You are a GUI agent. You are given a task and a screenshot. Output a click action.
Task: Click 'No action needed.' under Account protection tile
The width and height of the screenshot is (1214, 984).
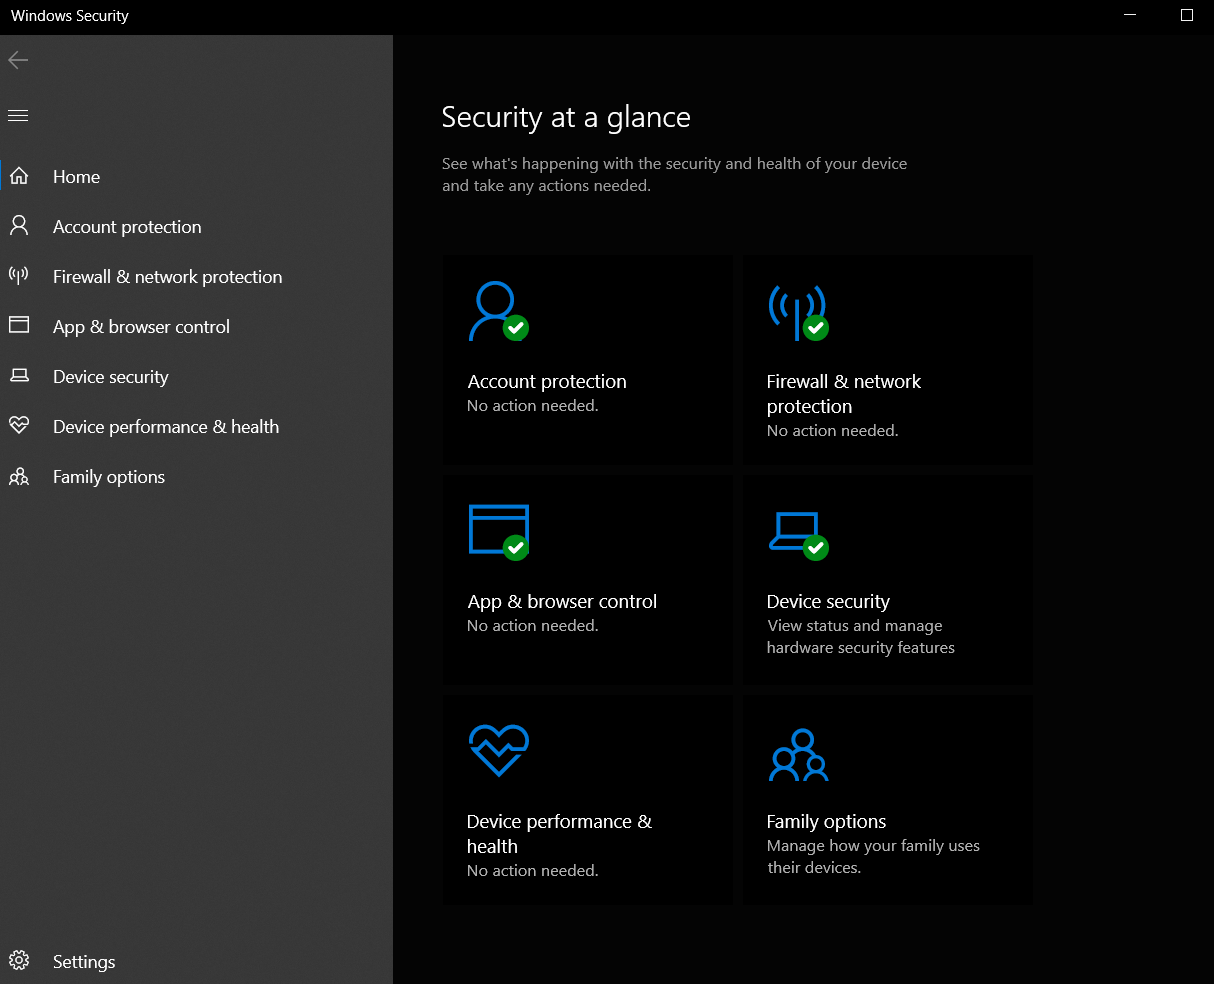tap(533, 406)
